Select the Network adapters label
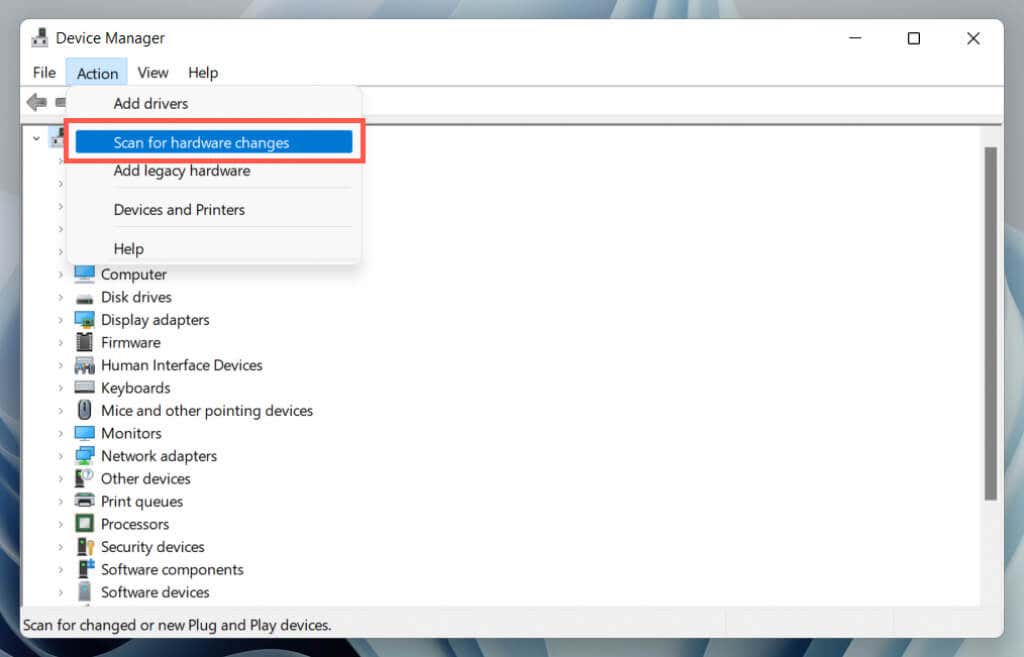The image size is (1024, 657). pyautogui.click(x=159, y=456)
